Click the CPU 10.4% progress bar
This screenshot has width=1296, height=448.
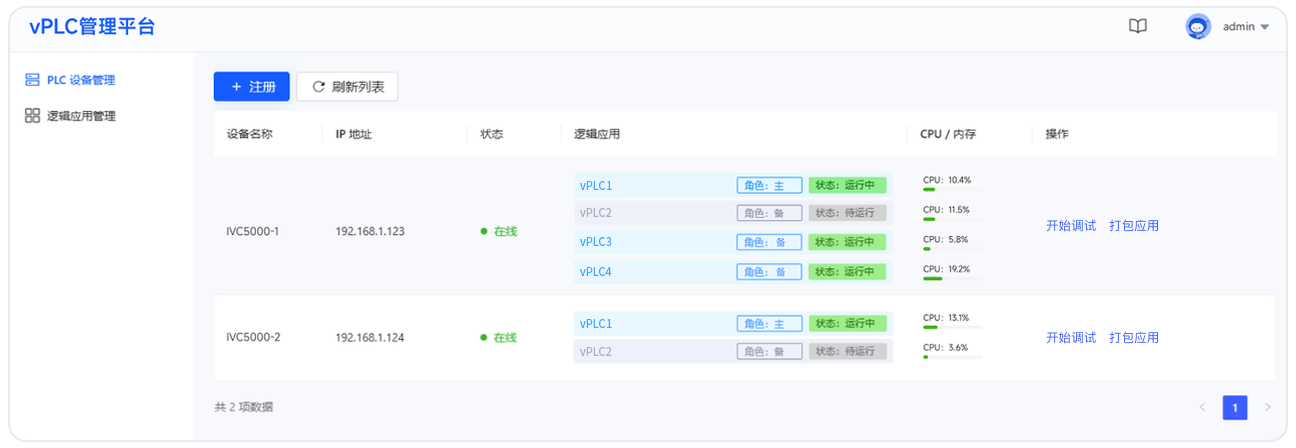pyautogui.click(x=953, y=189)
